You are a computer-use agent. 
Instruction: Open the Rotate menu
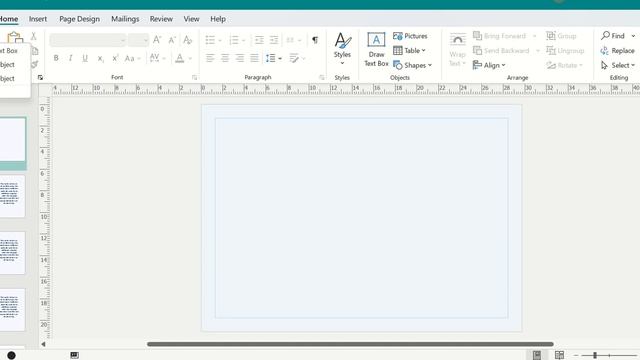tap(564, 65)
